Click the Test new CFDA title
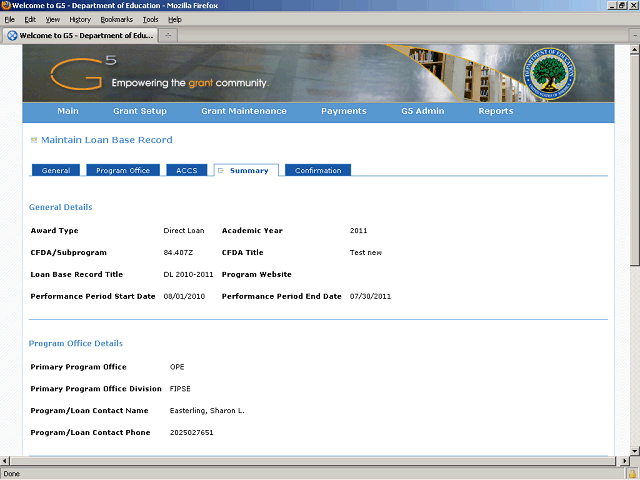The image size is (640, 480). [366, 253]
